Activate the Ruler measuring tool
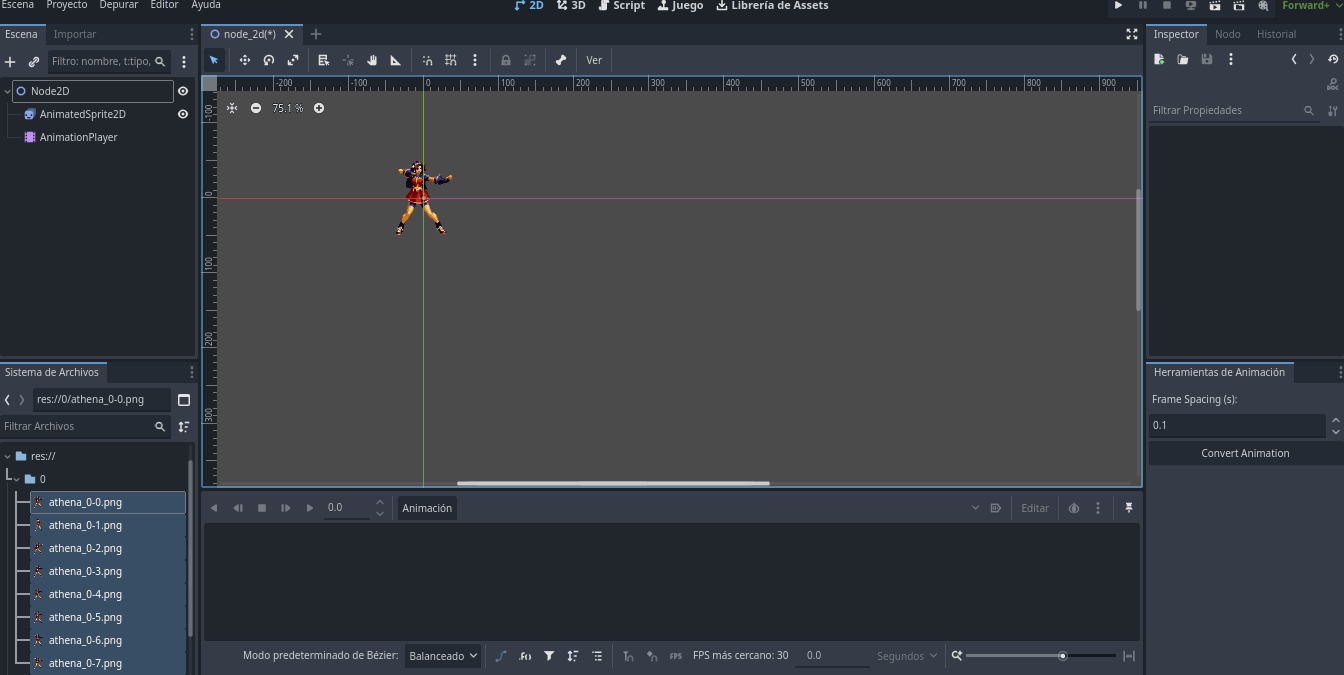Screen dimensions: 1344x675 tap(396, 60)
